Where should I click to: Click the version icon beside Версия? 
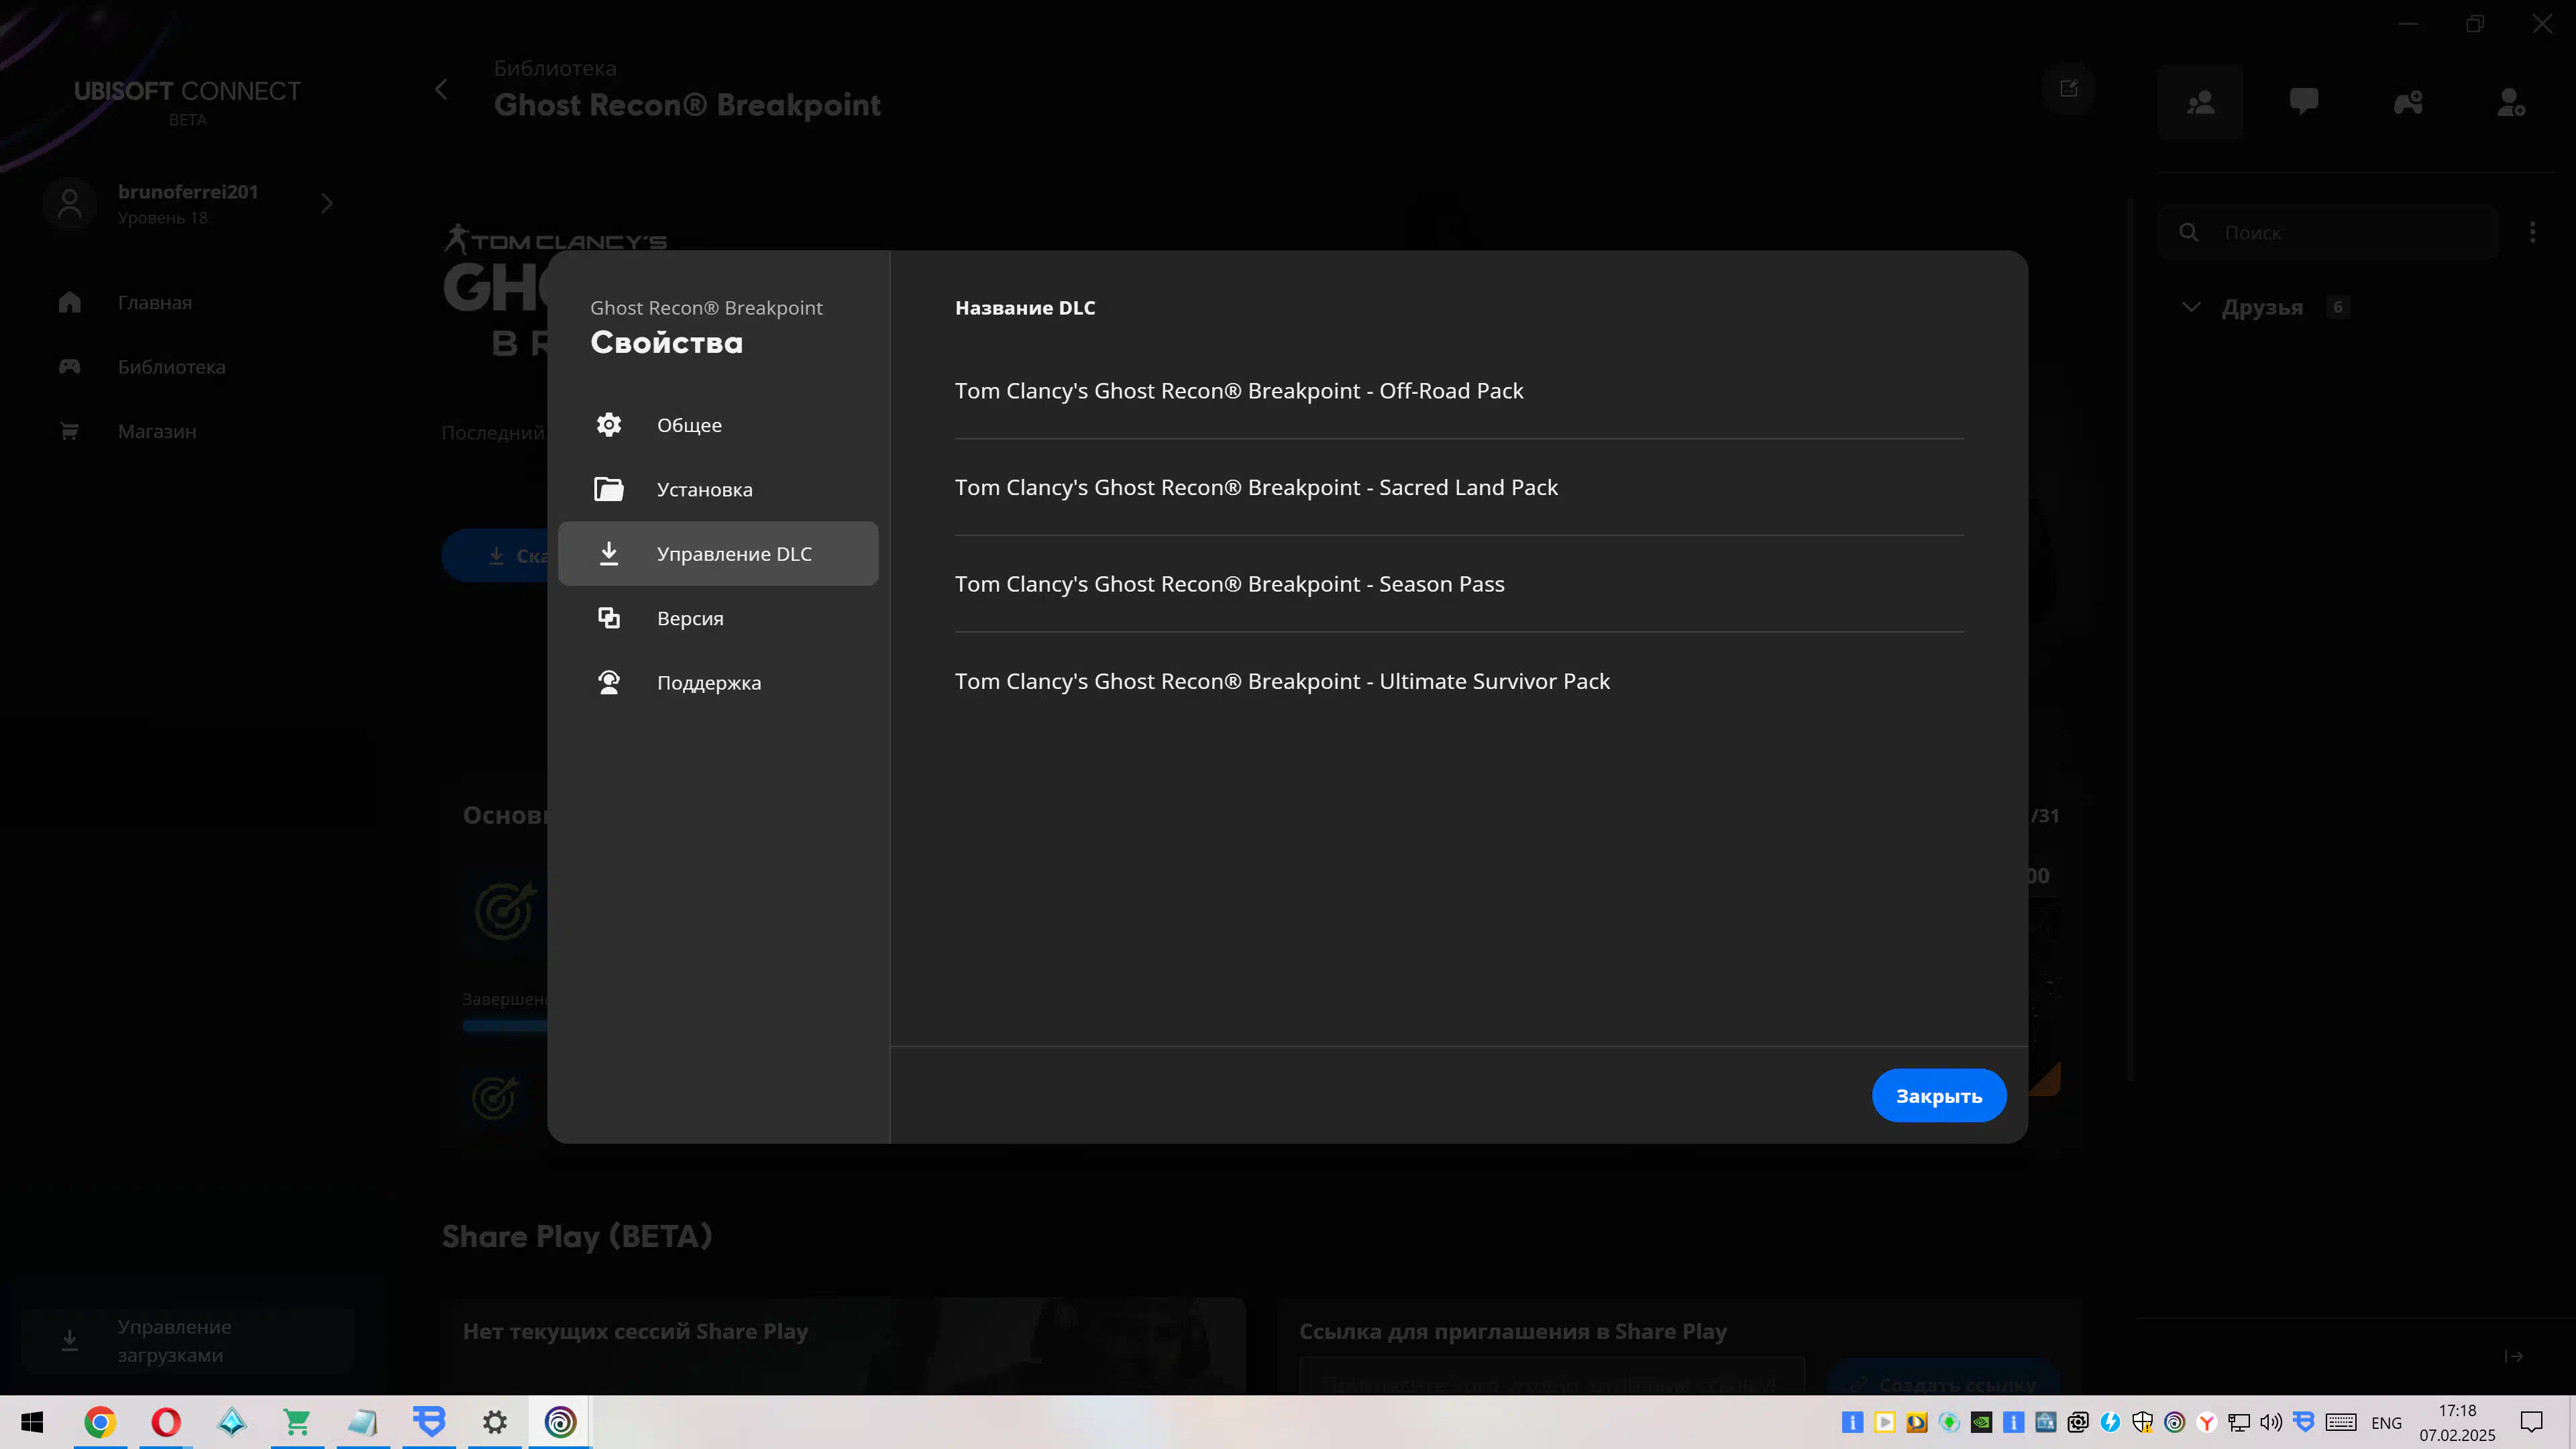pyautogui.click(x=609, y=618)
